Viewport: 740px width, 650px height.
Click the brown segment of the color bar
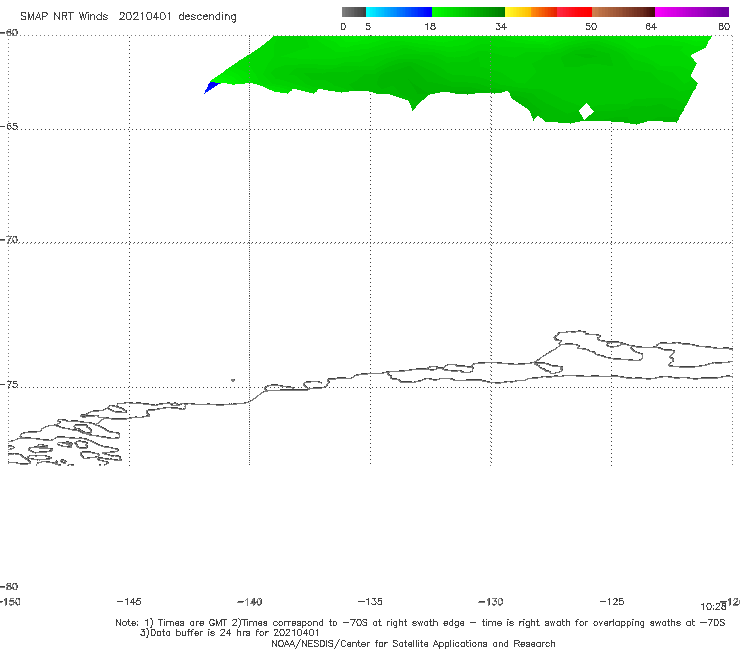click(623, 12)
